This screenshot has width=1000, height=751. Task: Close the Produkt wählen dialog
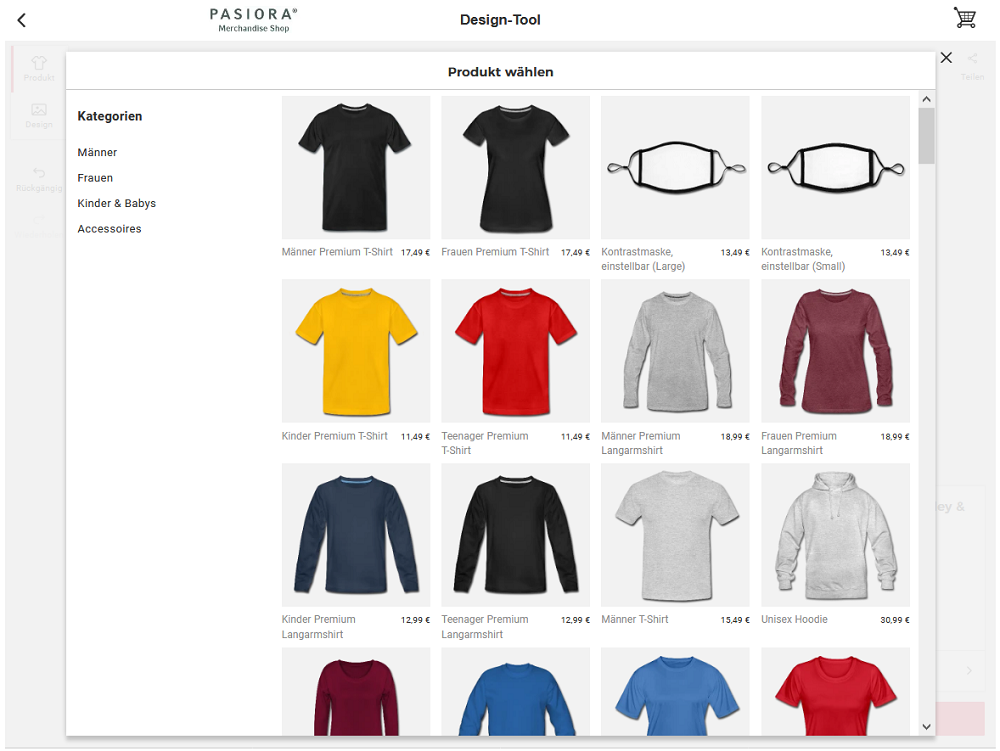(x=946, y=58)
